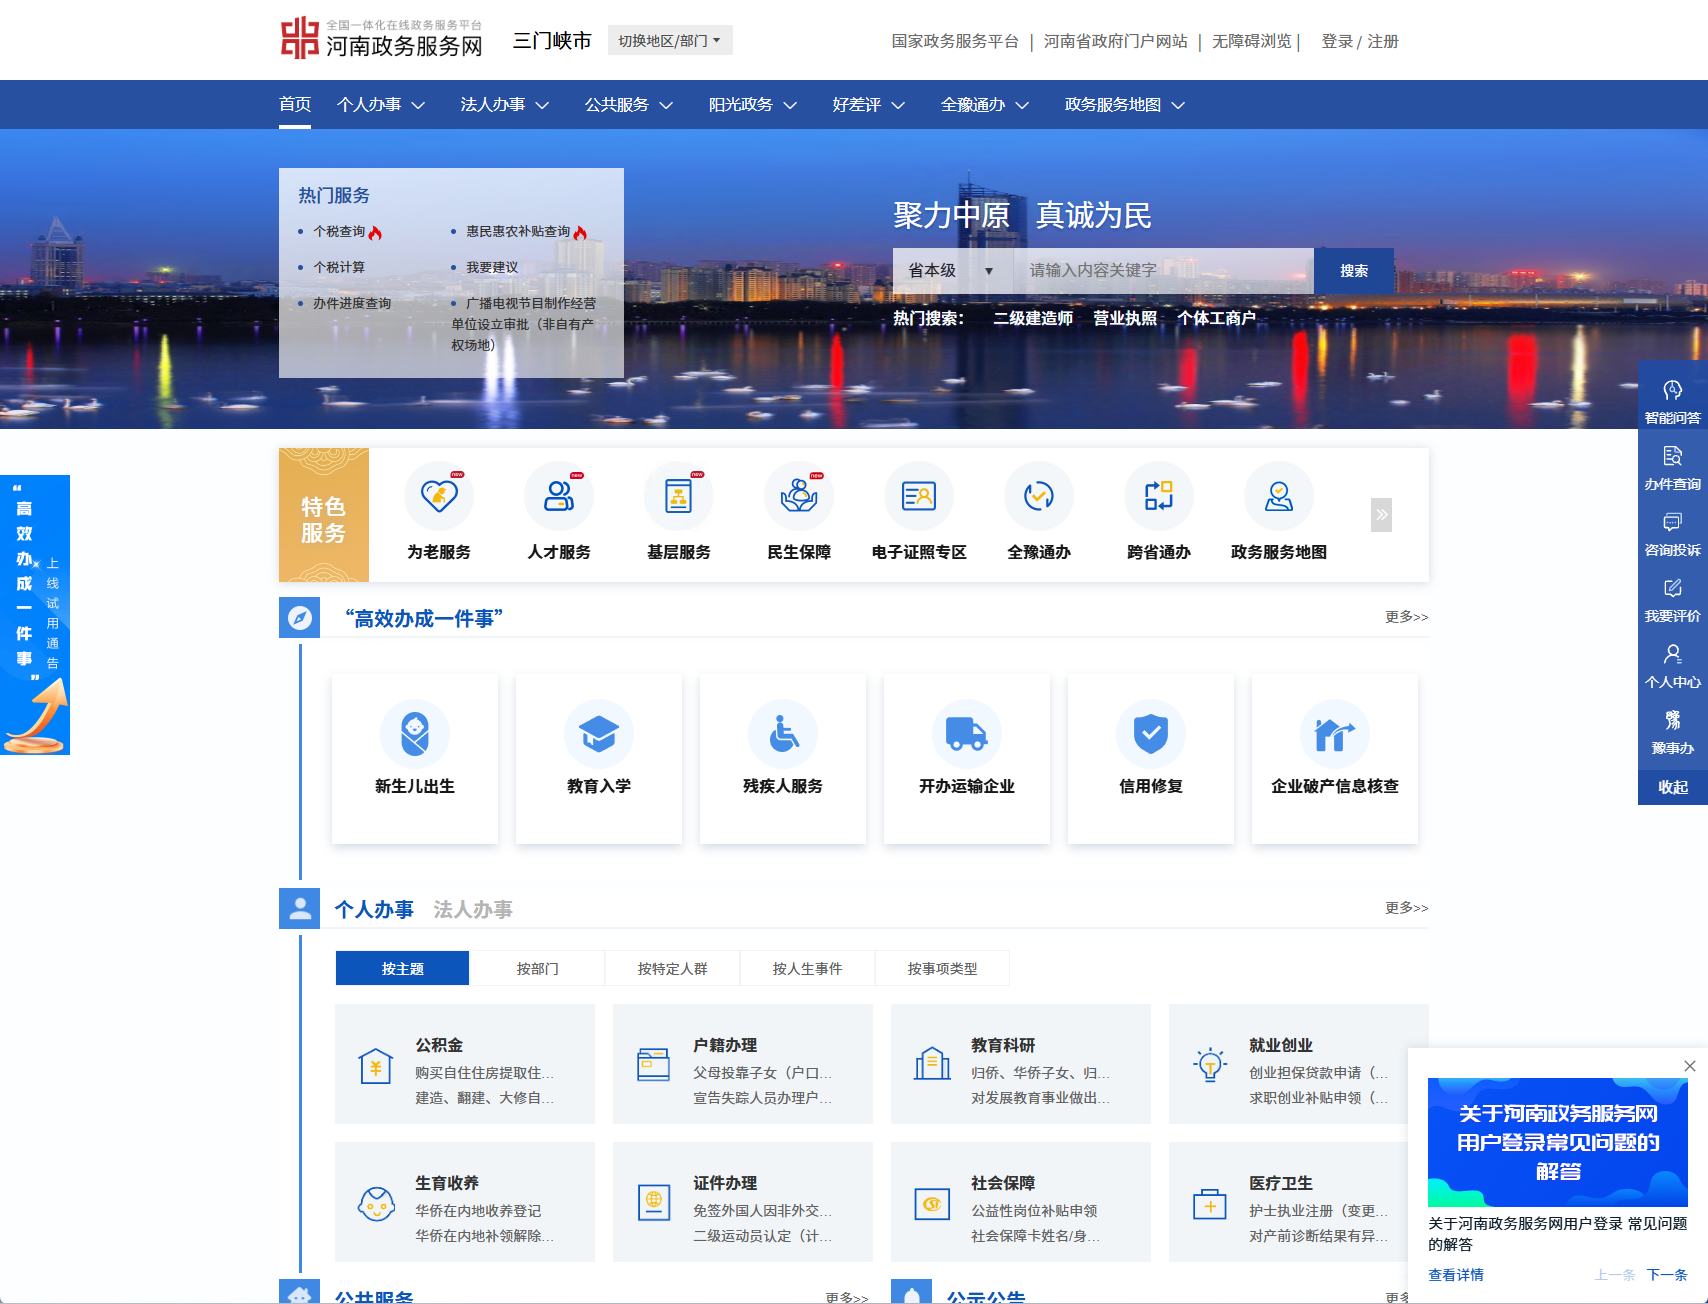Open the 教育入学 service card
The width and height of the screenshot is (1708, 1304).
pyautogui.click(x=599, y=759)
